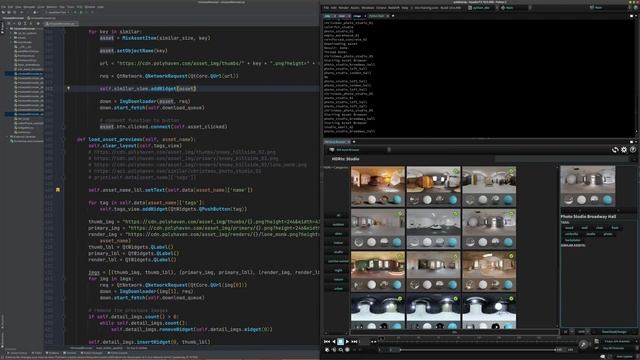
Task: Click the 'umbrella' tag in asset details
Action: click(x=571, y=234)
